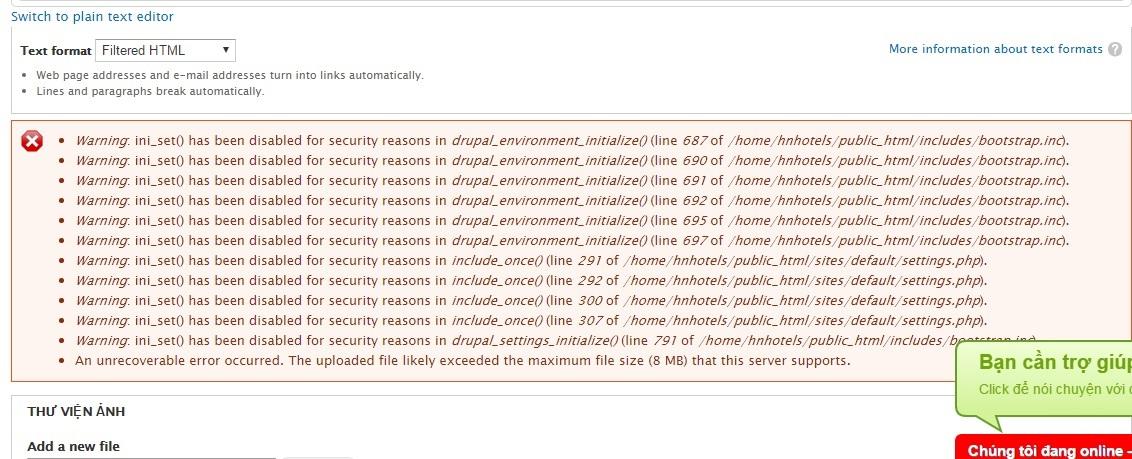Viewport: 1132px width, 459px height.
Task: Open the Text format dropdown
Action: 165,51
